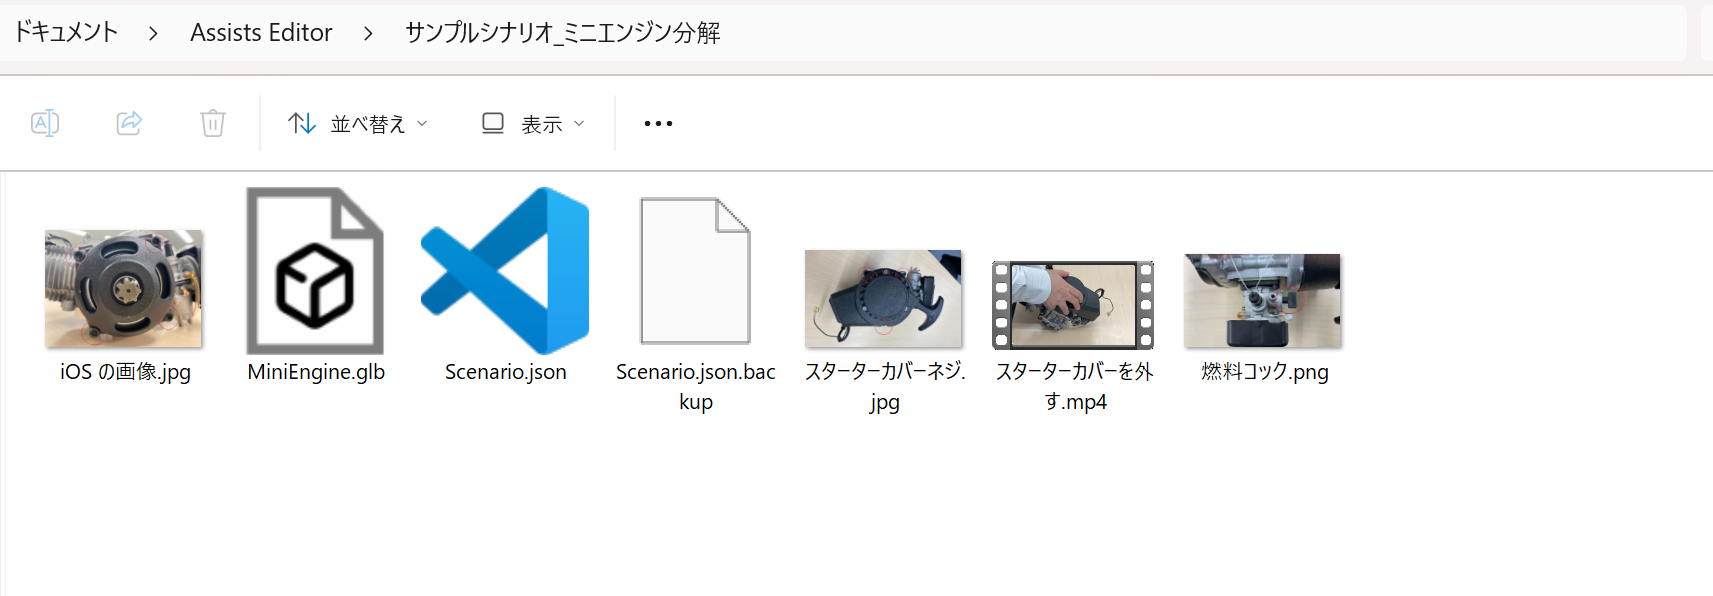The width and height of the screenshot is (1713, 596).
Task: Select the MiniEngine.glb 3D model icon
Action: pyautogui.click(x=315, y=271)
